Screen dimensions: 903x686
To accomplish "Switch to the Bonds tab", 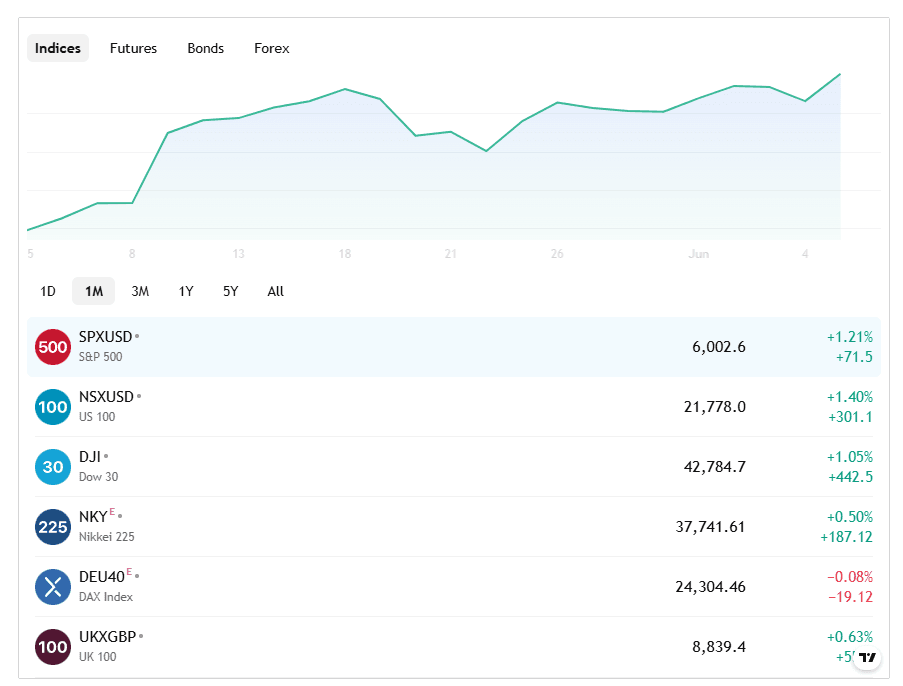I will click(x=206, y=48).
